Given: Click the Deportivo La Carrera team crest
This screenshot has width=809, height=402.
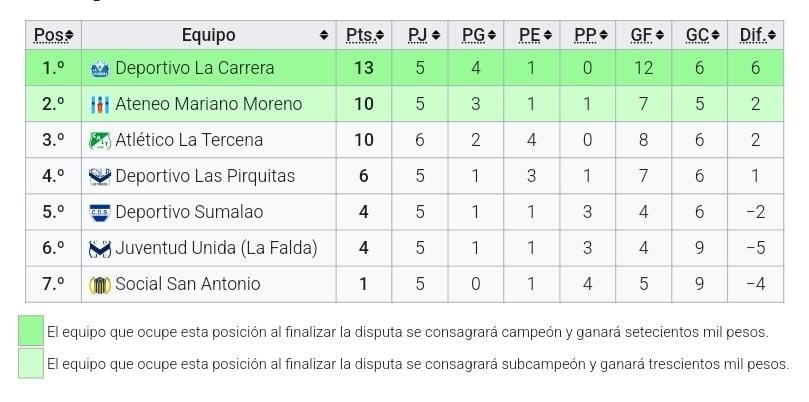Looking at the screenshot, I should pos(99,69).
